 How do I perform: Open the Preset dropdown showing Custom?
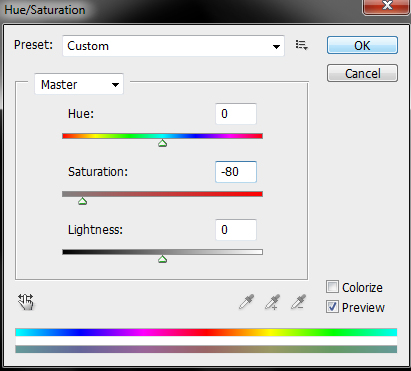tap(173, 46)
